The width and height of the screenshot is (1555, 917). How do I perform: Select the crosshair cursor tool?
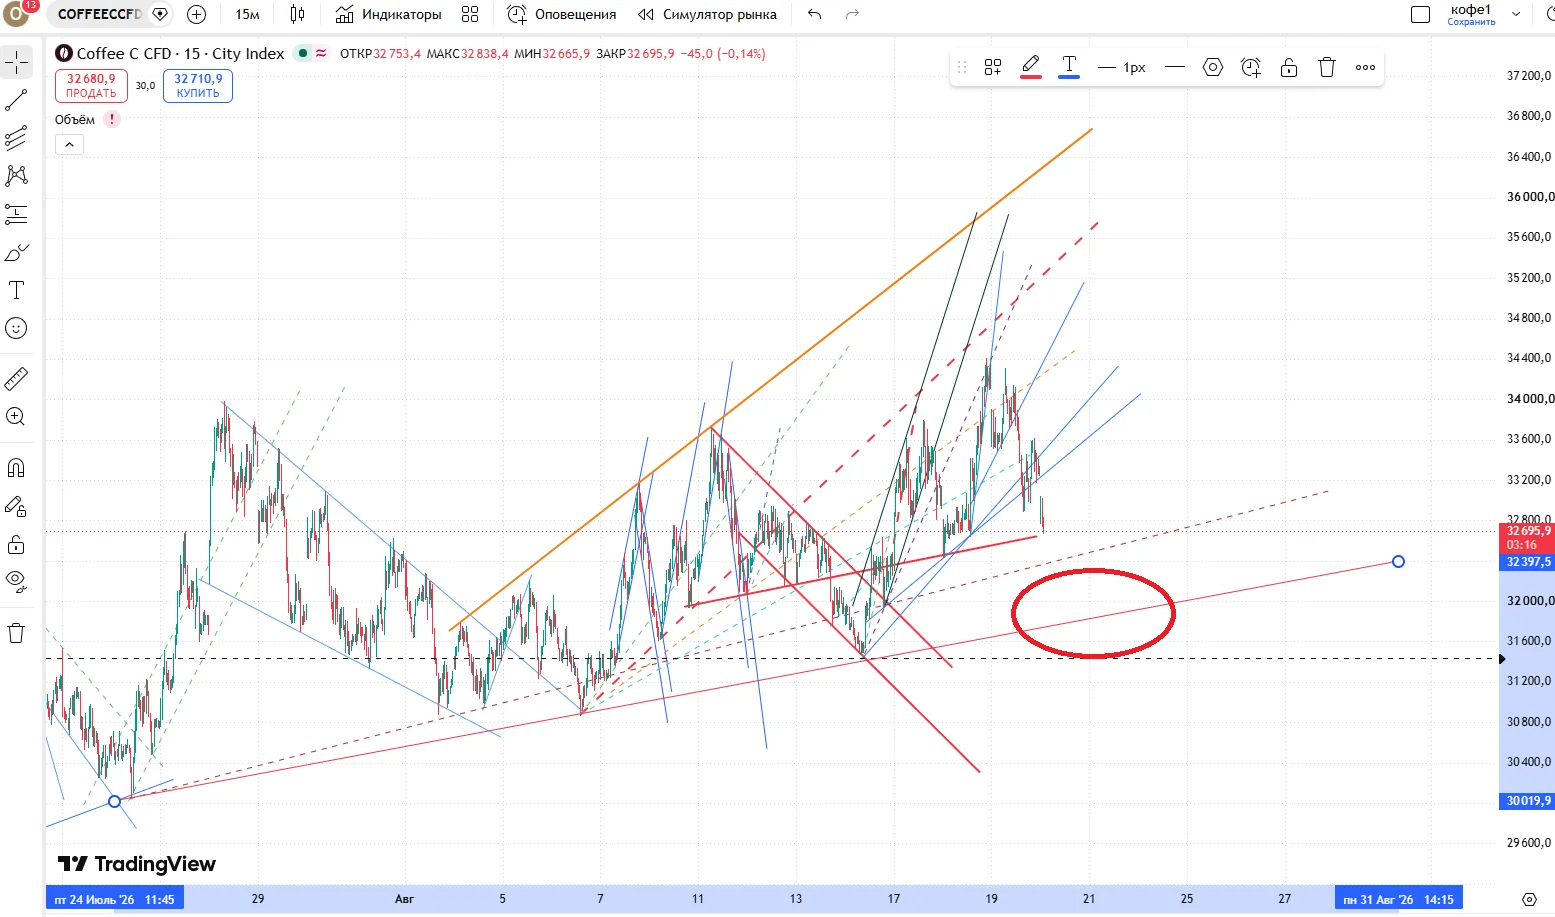coord(16,63)
